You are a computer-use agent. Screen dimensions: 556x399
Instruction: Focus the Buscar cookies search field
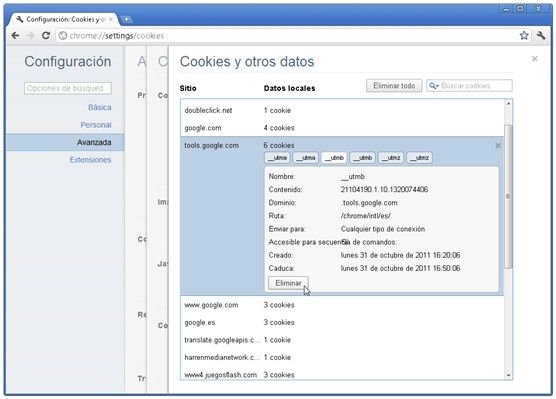(x=469, y=86)
